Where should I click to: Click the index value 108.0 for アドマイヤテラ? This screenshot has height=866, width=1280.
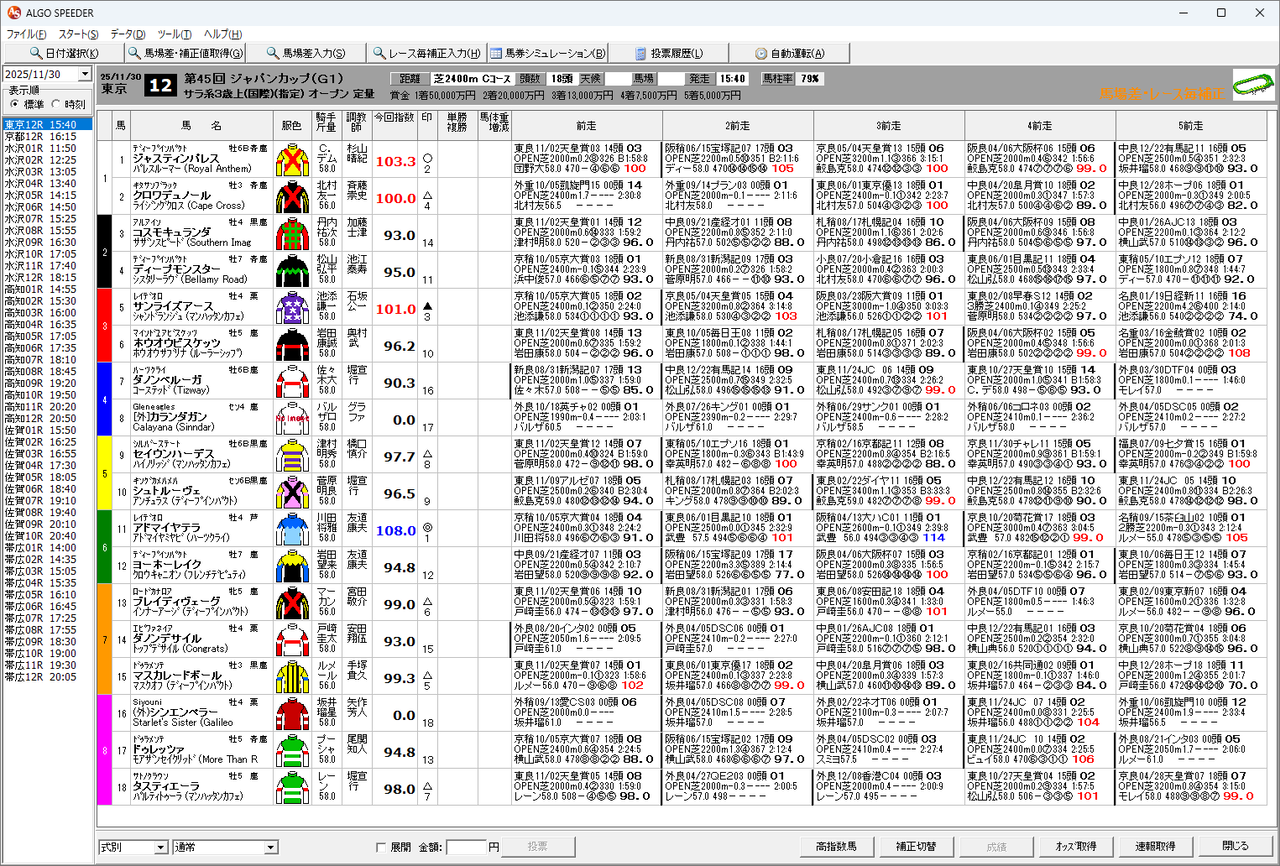pyautogui.click(x=395, y=531)
